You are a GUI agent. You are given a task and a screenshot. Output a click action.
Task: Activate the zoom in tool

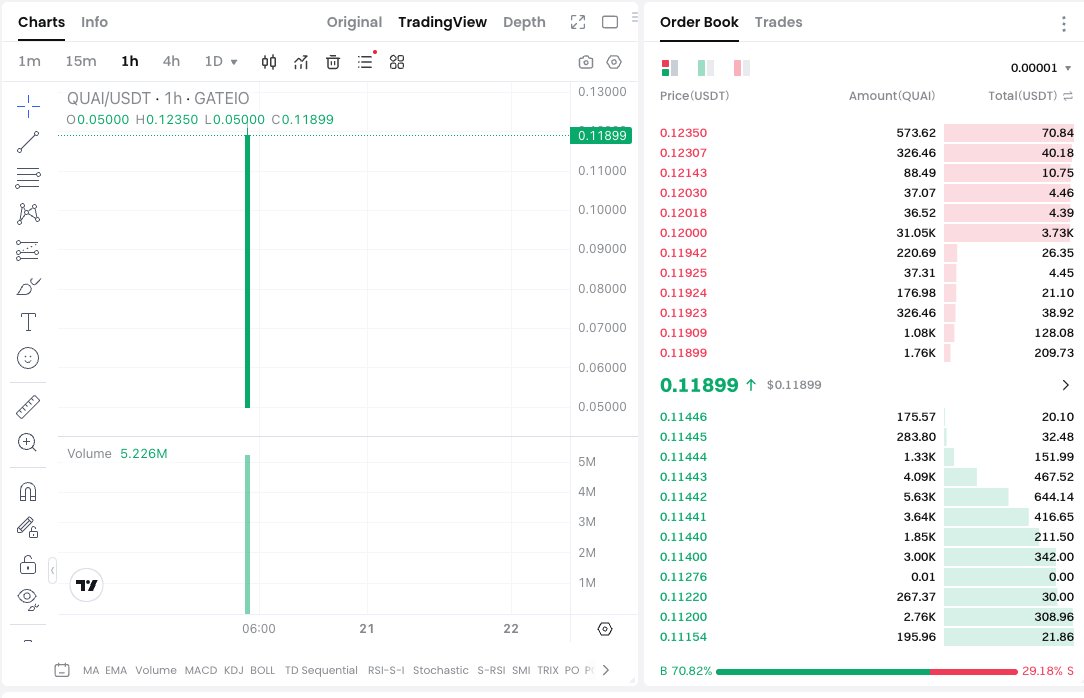(28, 442)
